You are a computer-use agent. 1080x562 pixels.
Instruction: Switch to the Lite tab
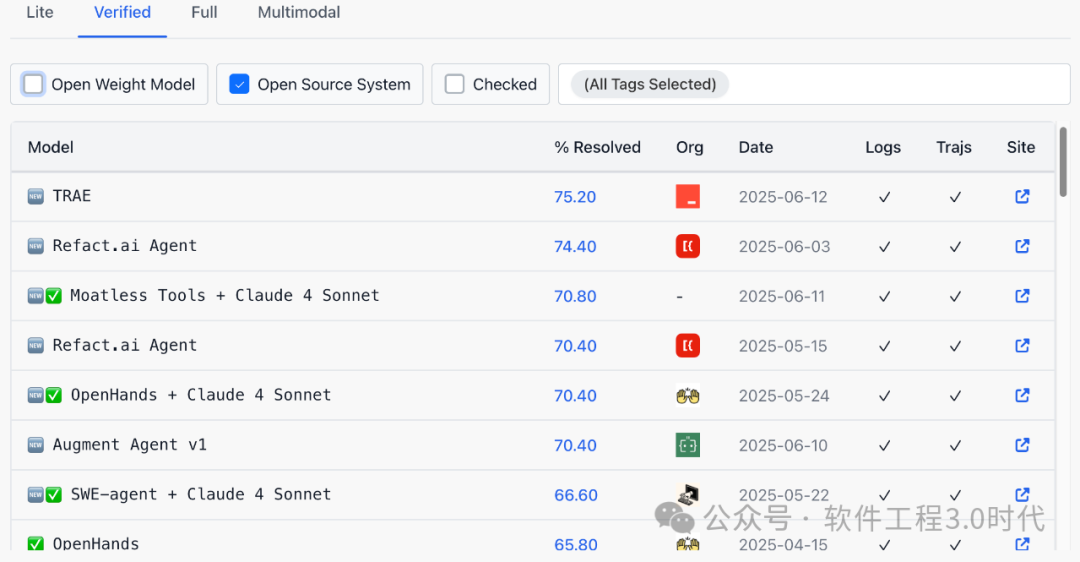pos(40,12)
